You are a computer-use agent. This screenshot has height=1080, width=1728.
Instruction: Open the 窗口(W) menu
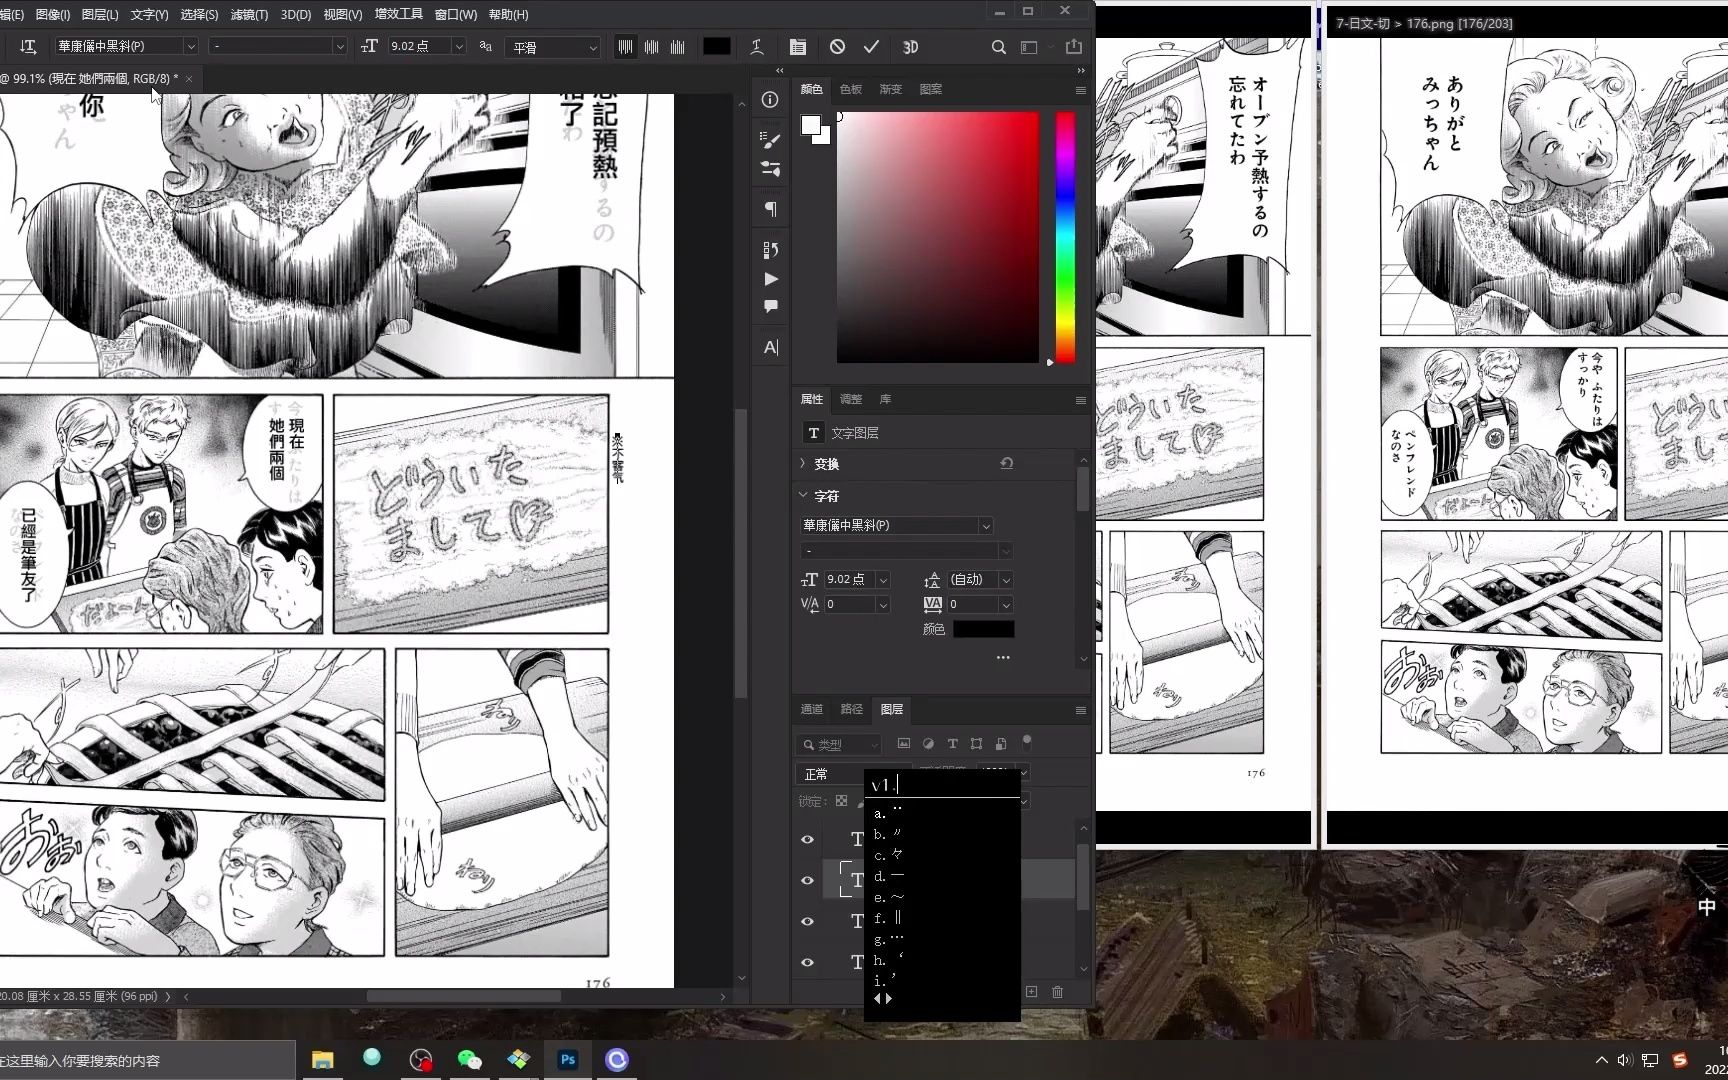pyautogui.click(x=456, y=14)
